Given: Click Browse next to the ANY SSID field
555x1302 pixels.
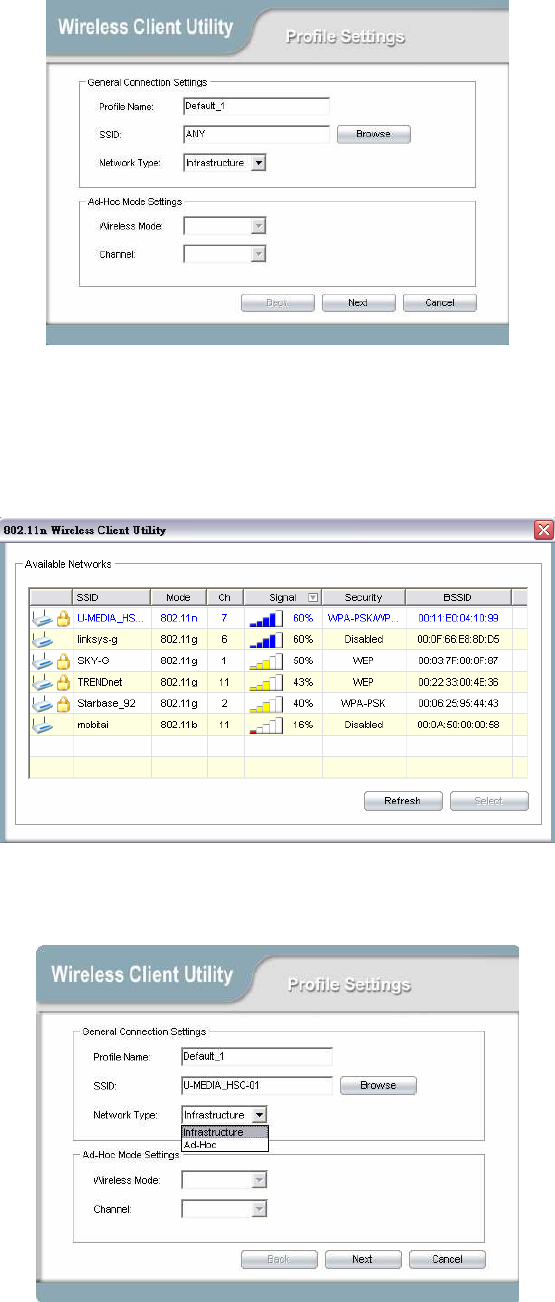Looking at the screenshot, I should pyautogui.click(x=373, y=133).
